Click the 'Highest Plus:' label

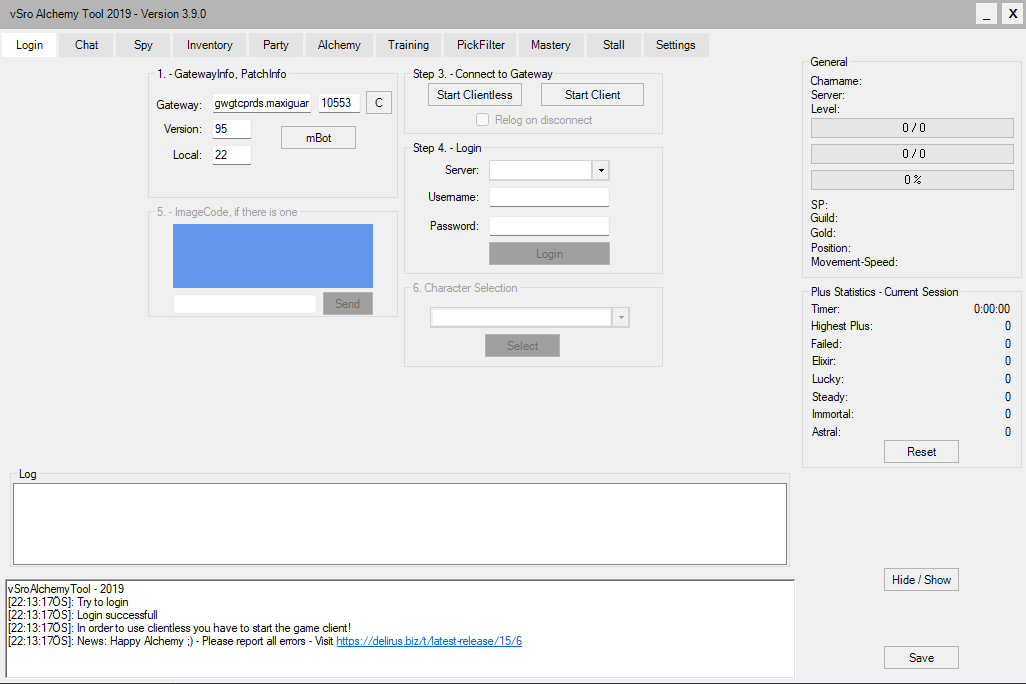pyautogui.click(x=841, y=326)
